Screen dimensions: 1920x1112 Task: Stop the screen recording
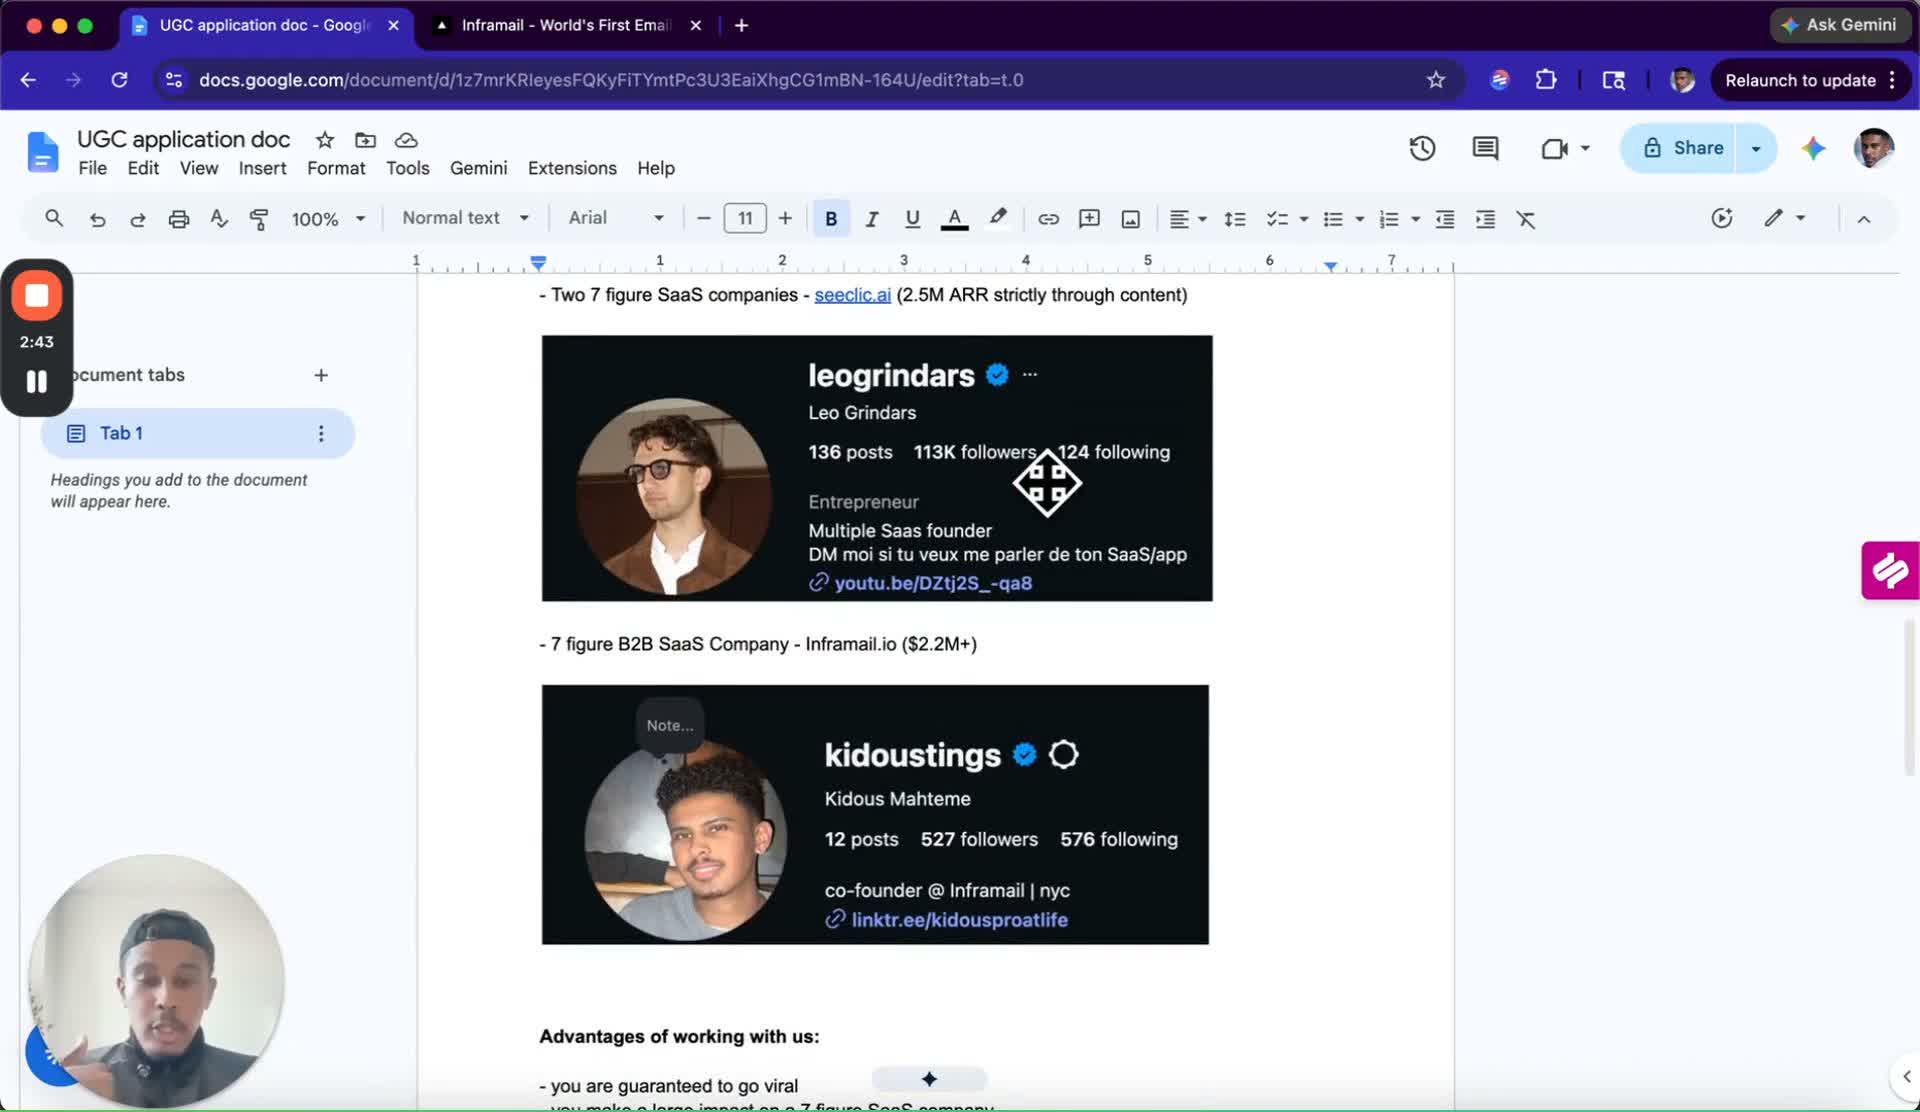click(x=37, y=296)
